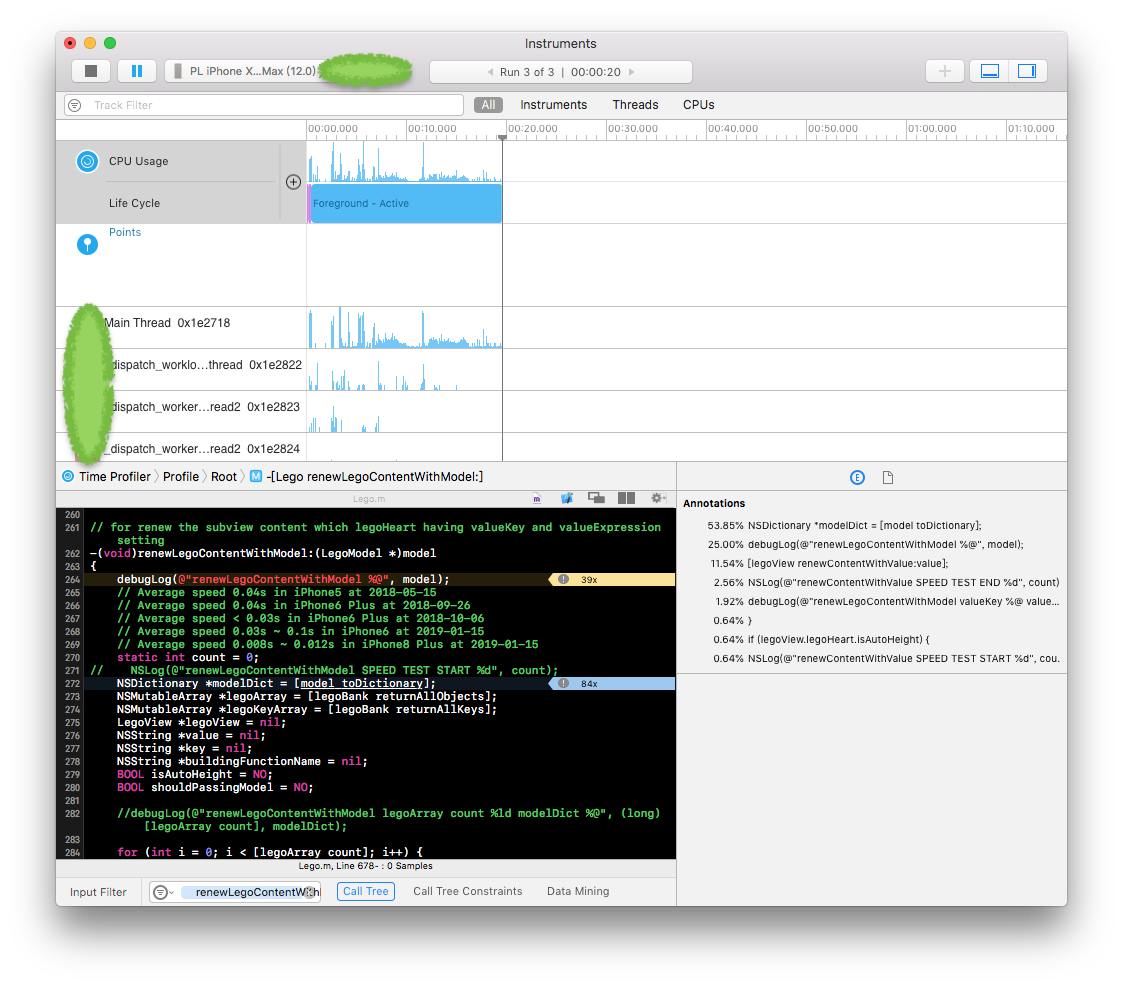Viewport: 1123px width, 986px height.
Task: Open the input filter options dropdown
Action: pyautogui.click(x=163, y=892)
